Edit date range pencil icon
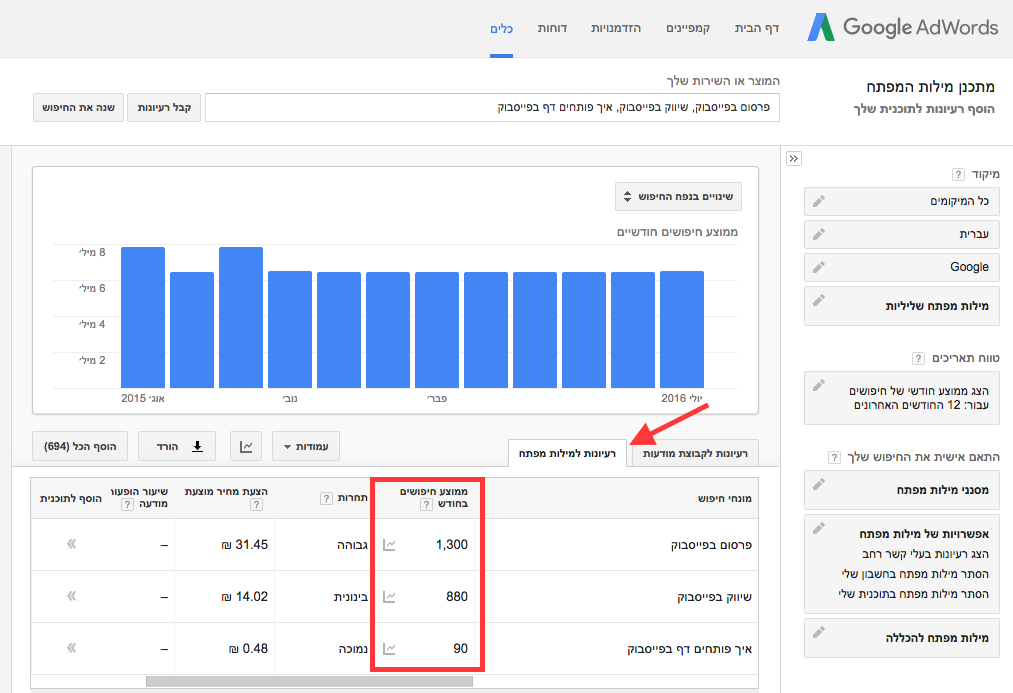This screenshot has width=1013, height=693. coord(819,386)
